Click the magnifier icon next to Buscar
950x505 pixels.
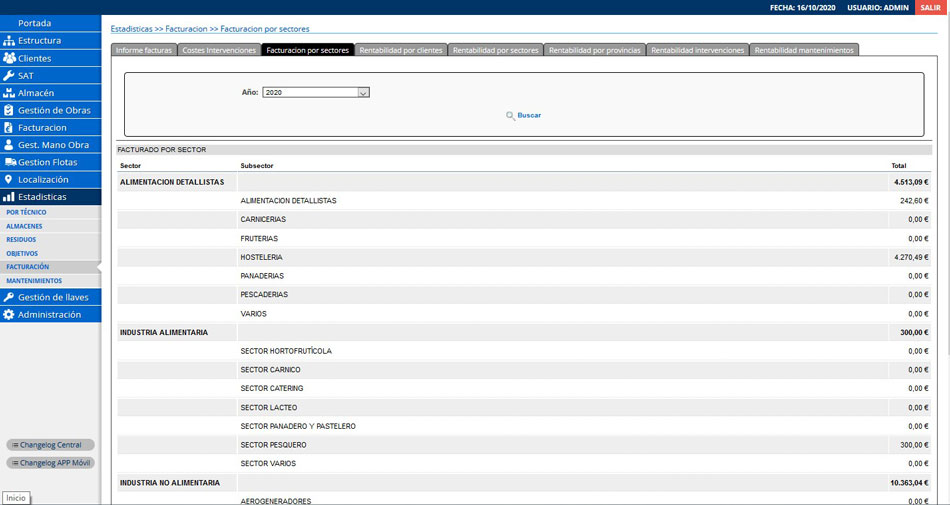pos(510,116)
